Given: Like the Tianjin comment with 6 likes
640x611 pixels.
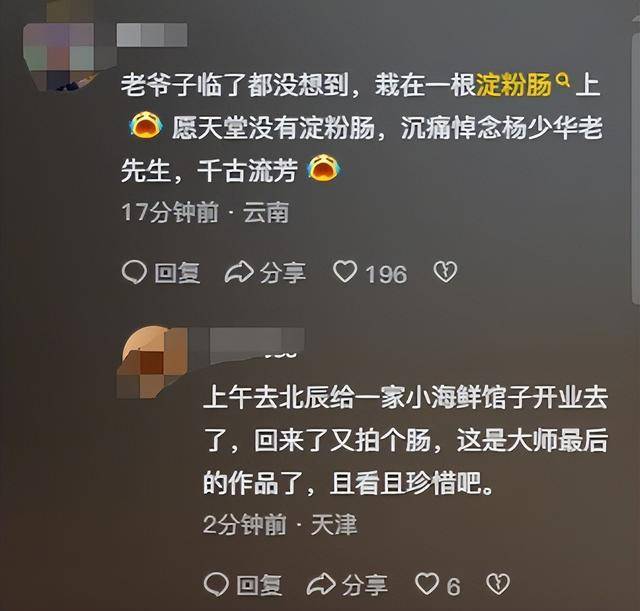Looking at the screenshot, I should click(x=427, y=584).
